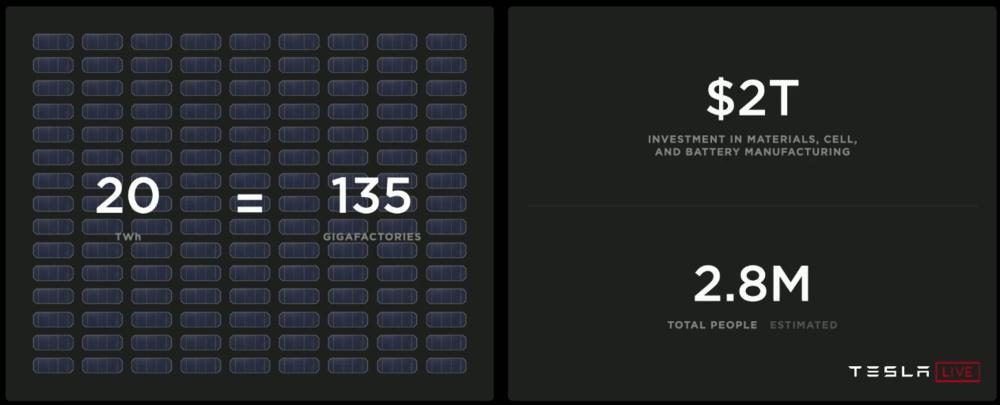Select the large "20" figure

coord(128,197)
